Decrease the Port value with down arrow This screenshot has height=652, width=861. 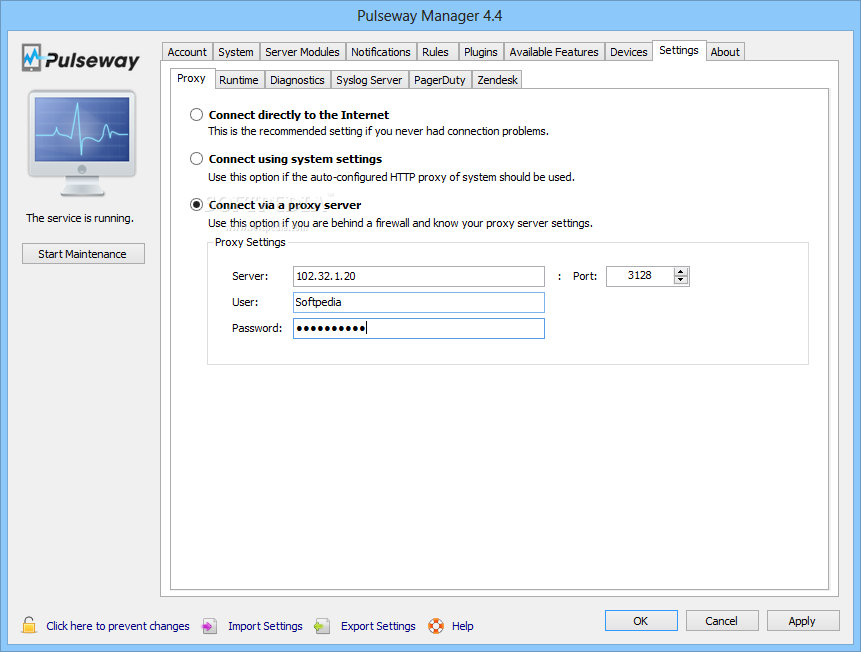tap(681, 280)
